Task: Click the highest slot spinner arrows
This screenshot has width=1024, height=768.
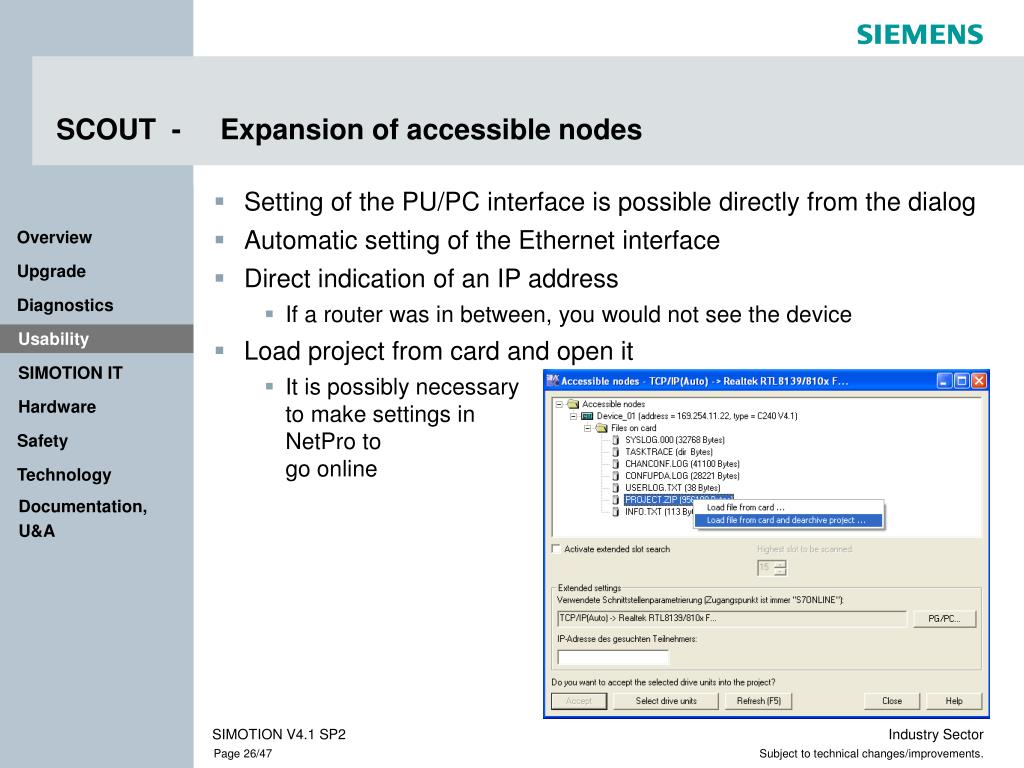Action: coord(780,568)
